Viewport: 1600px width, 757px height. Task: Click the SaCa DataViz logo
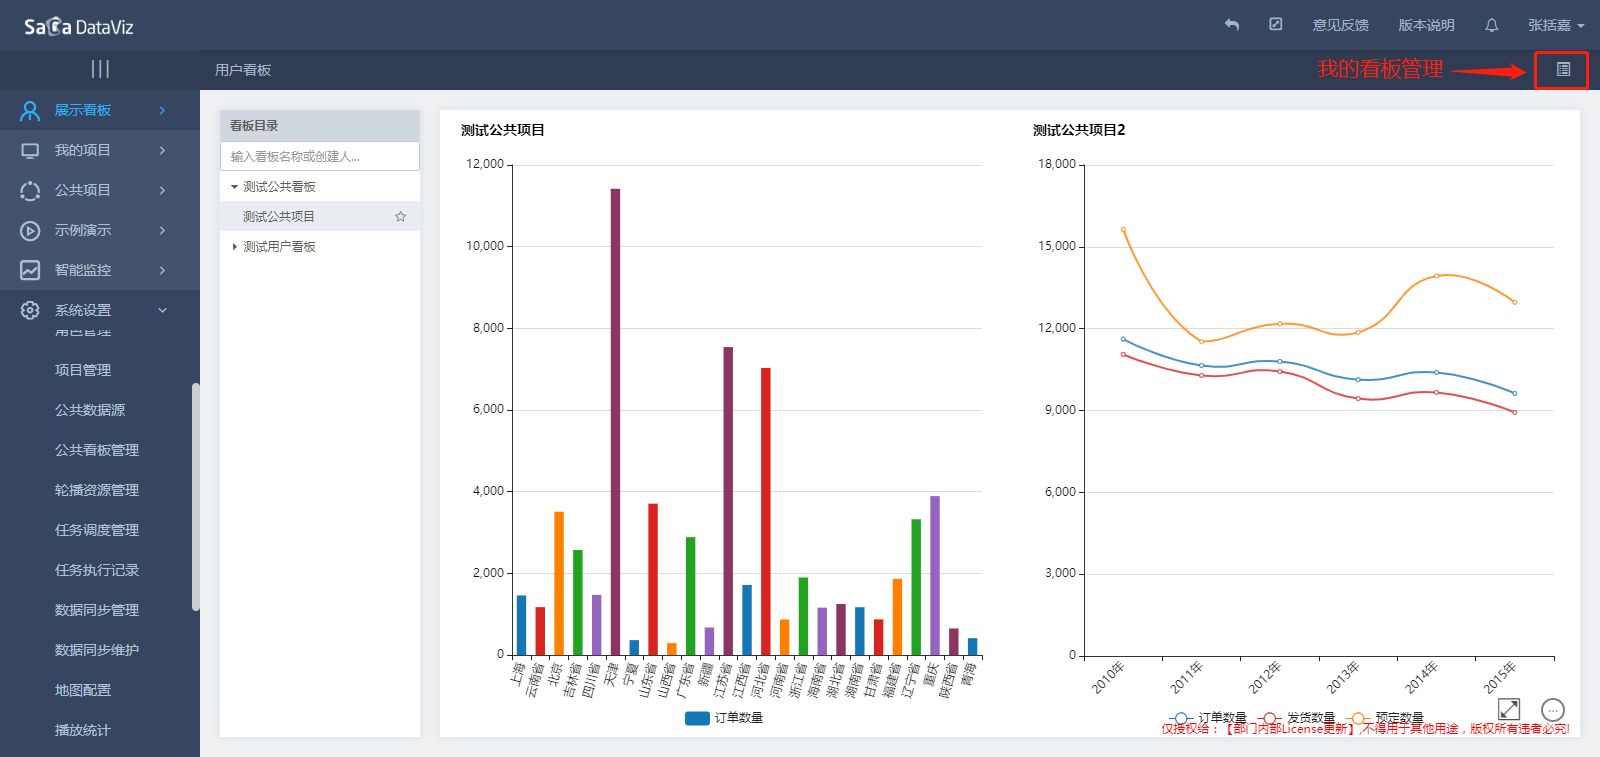[x=79, y=26]
